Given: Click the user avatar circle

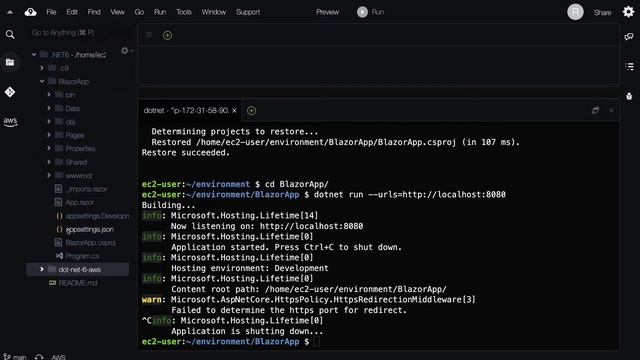Looking at the screenshot, I should click(x=576, y=12).
